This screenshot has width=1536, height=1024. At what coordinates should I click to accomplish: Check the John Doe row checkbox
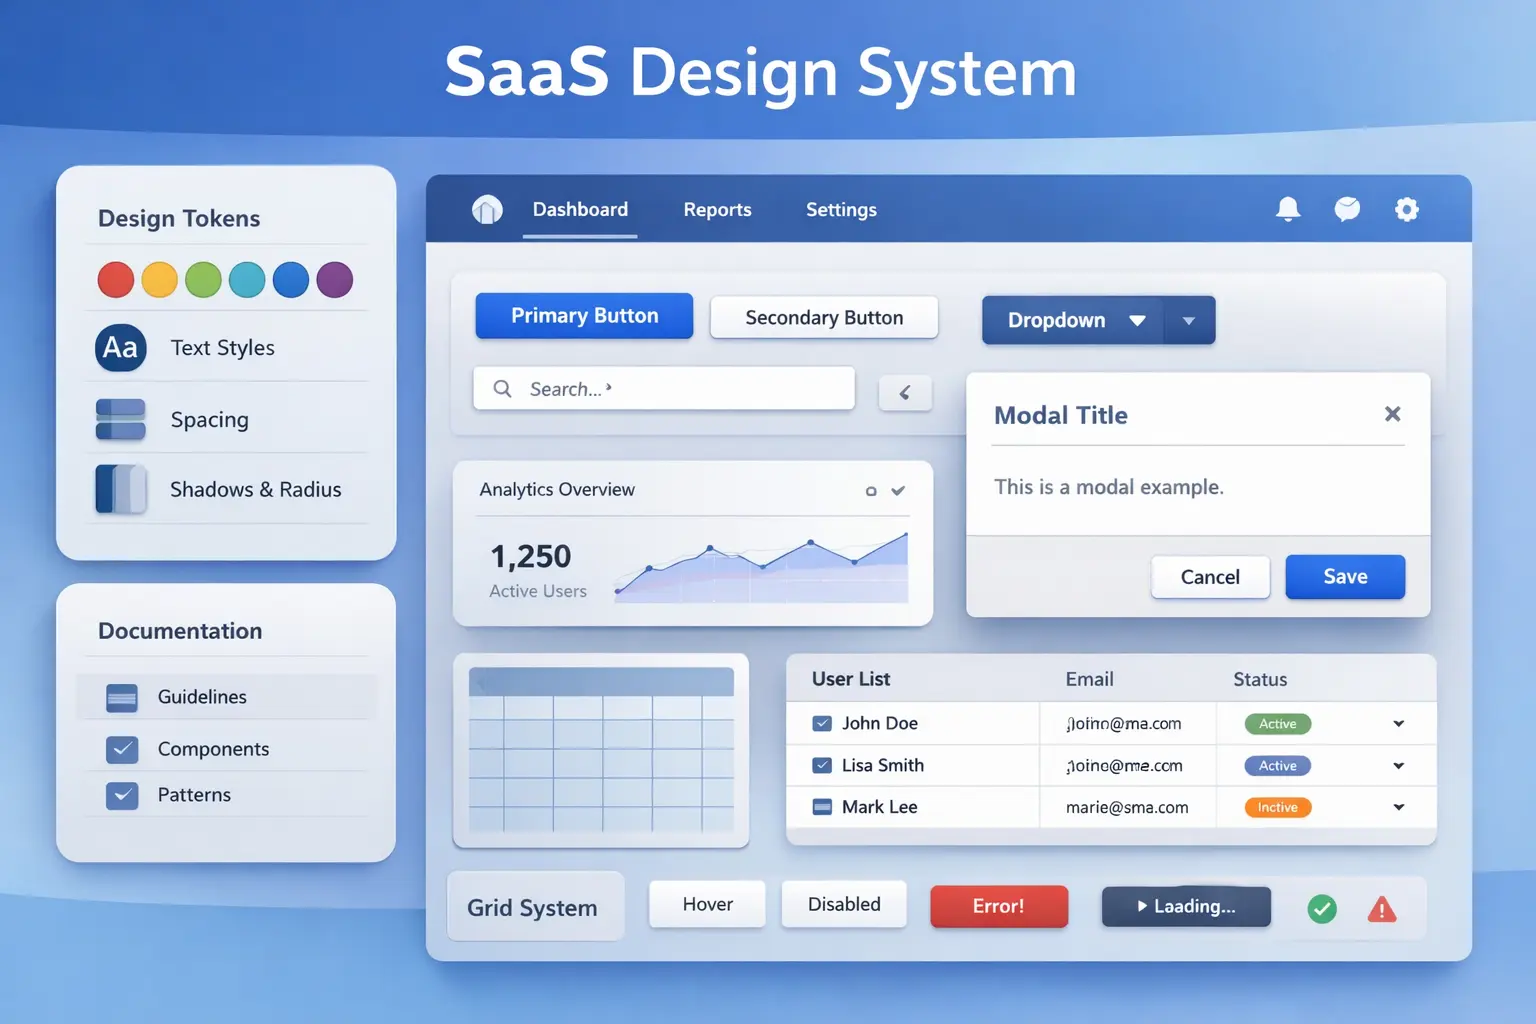click(x=822, y=723)
